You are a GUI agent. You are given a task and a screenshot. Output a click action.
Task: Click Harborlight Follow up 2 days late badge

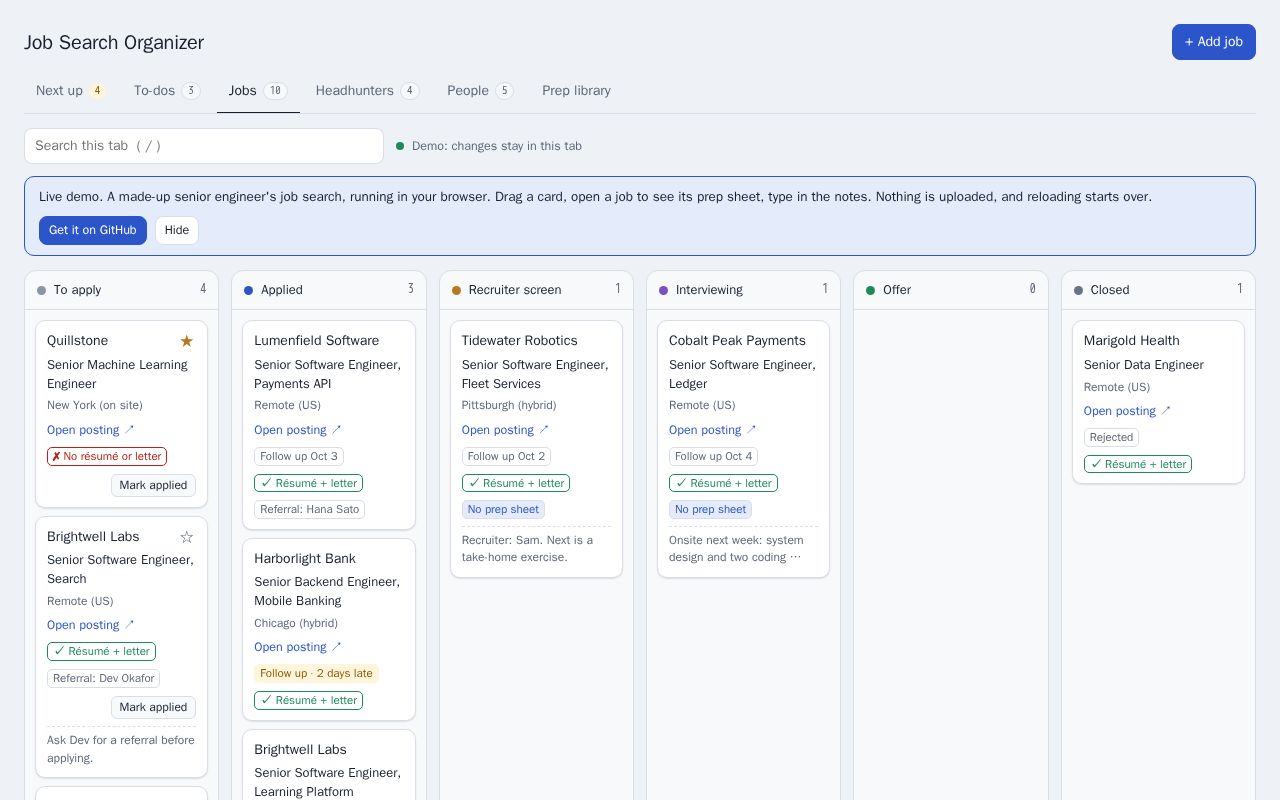point(316,673)
